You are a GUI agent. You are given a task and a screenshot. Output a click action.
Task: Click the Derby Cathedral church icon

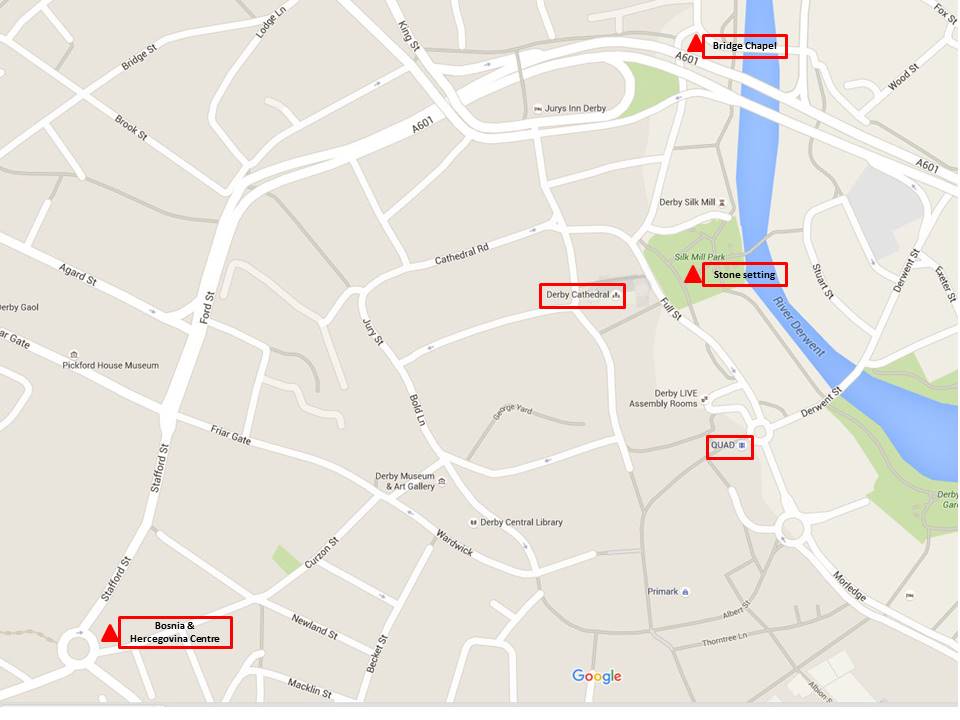pos(616,295)
